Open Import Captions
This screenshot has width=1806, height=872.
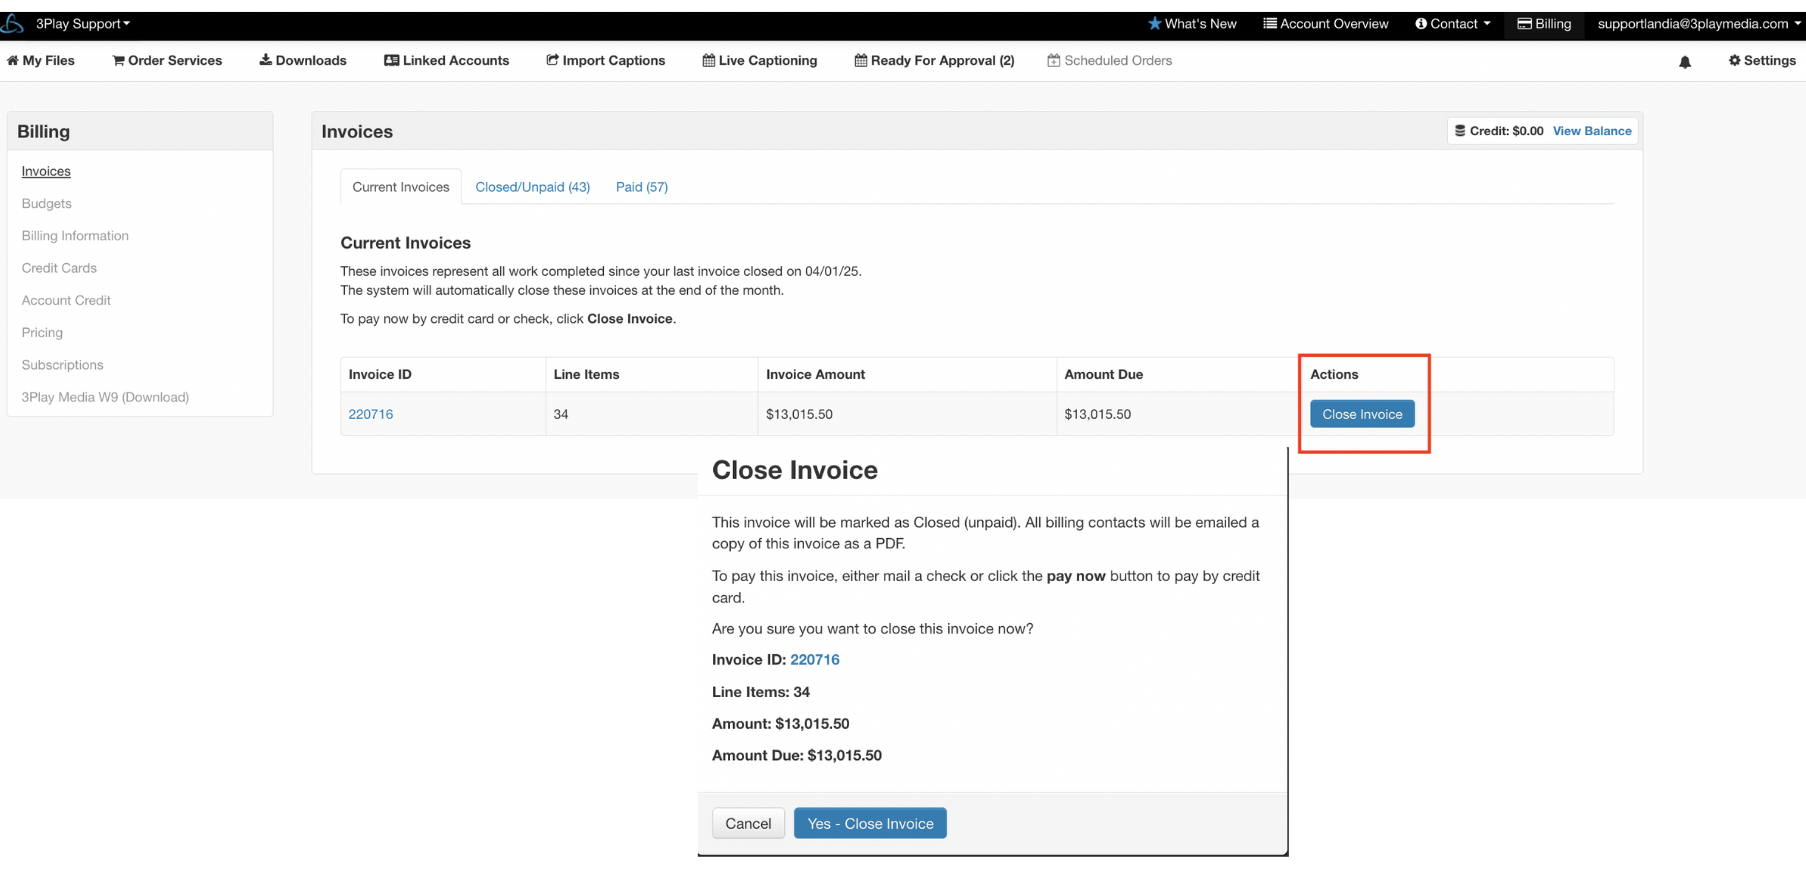(x=605, y=61)
